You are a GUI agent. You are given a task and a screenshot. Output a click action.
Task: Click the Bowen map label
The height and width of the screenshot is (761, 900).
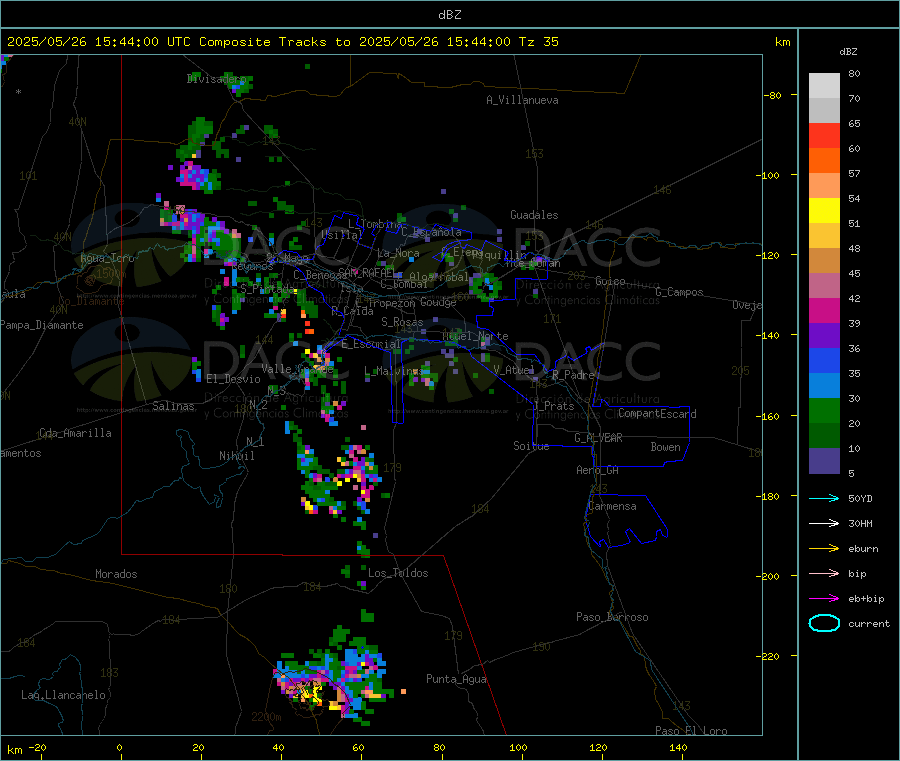[x=666, y=447]
